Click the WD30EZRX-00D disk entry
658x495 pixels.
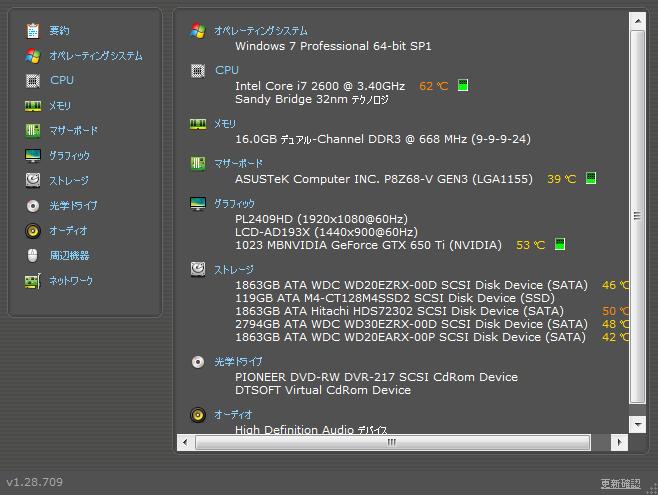click(x=411, y=324)
